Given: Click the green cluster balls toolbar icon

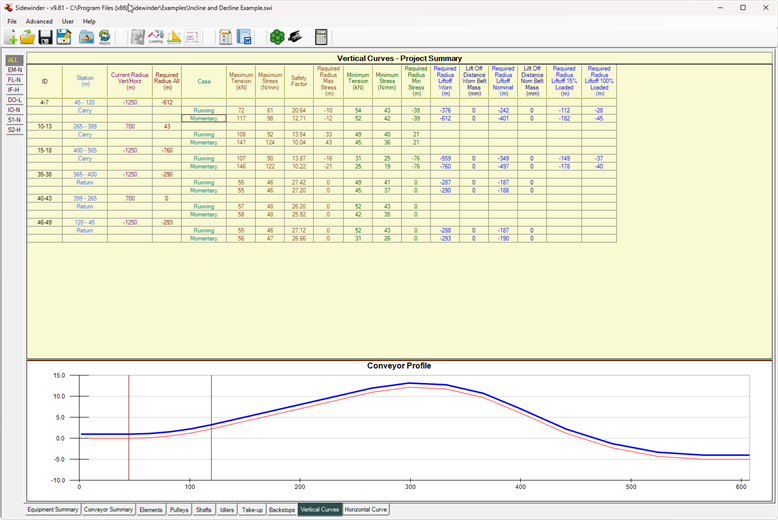Looking at the screenshot, I should [277, 37].
